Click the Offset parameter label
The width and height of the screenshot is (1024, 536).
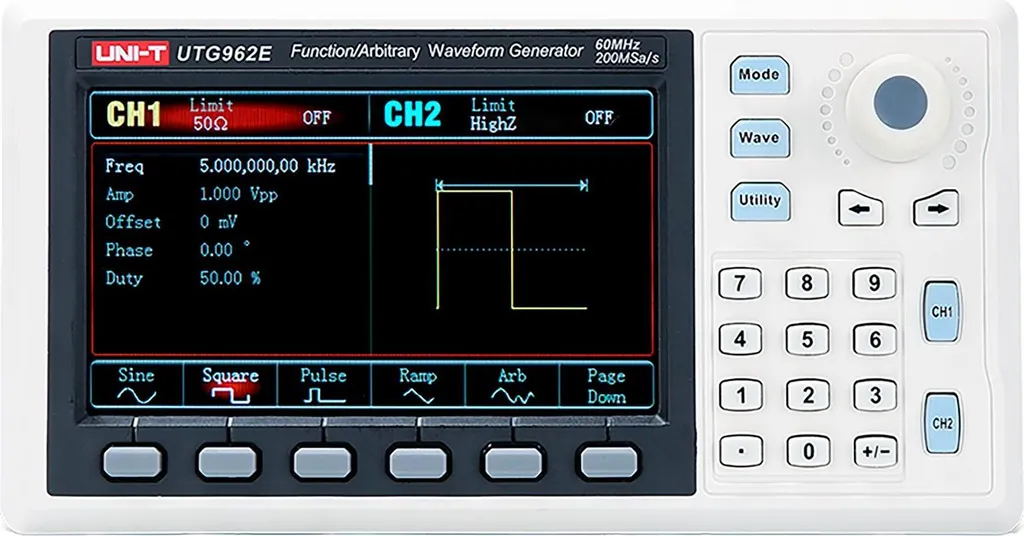click(x=133, y=223)
